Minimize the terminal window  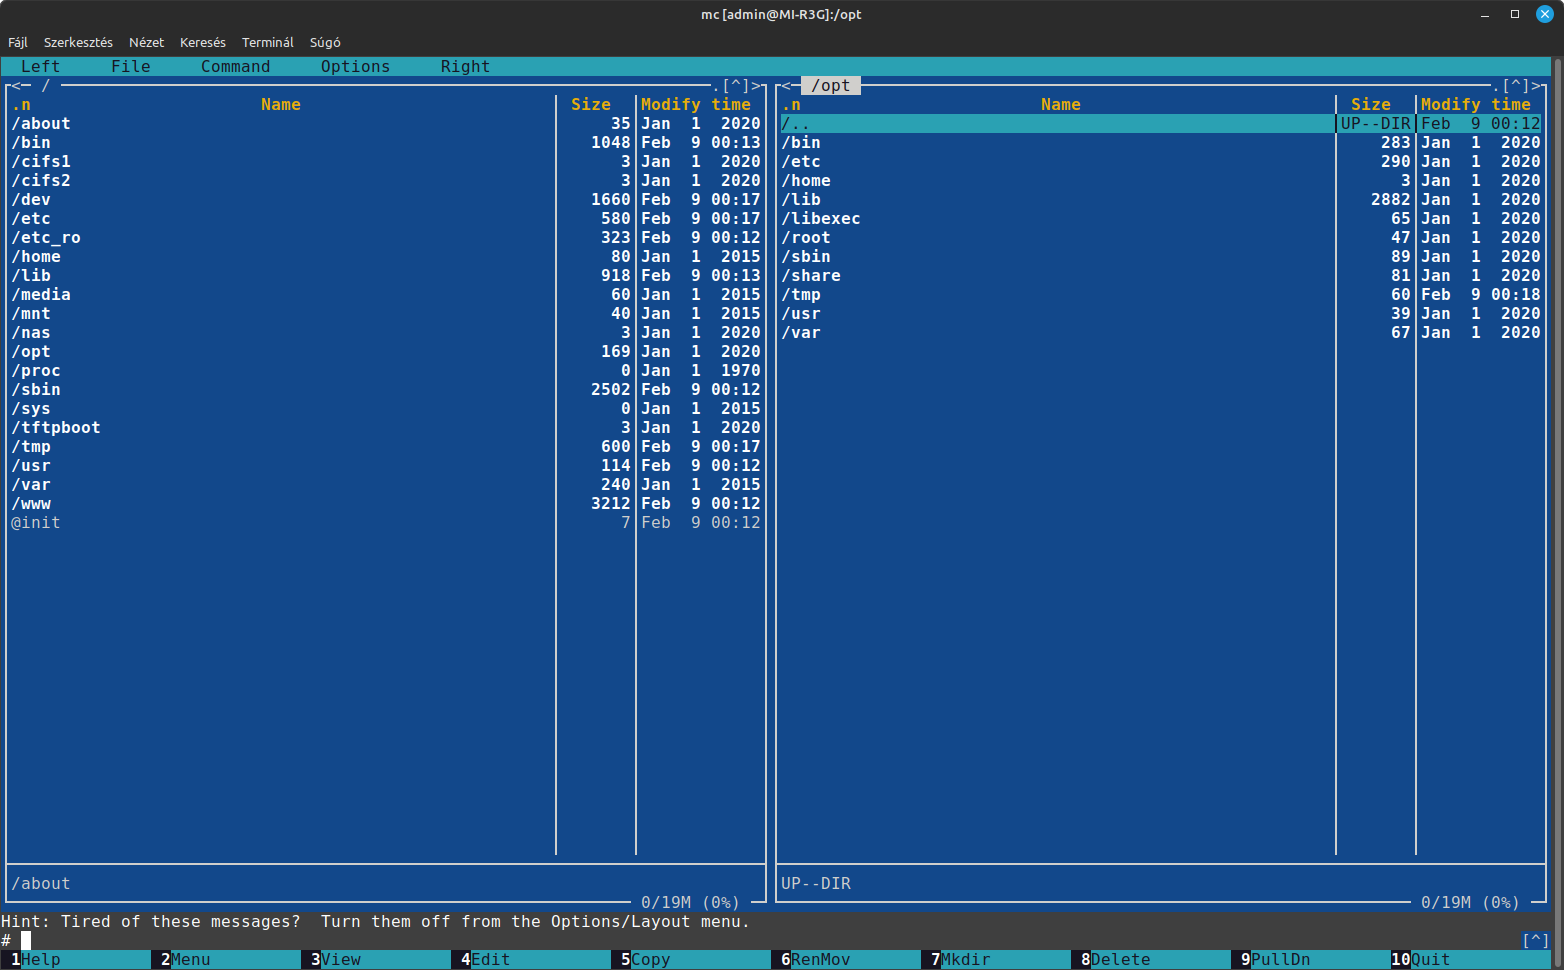[x=1486, y=14]
